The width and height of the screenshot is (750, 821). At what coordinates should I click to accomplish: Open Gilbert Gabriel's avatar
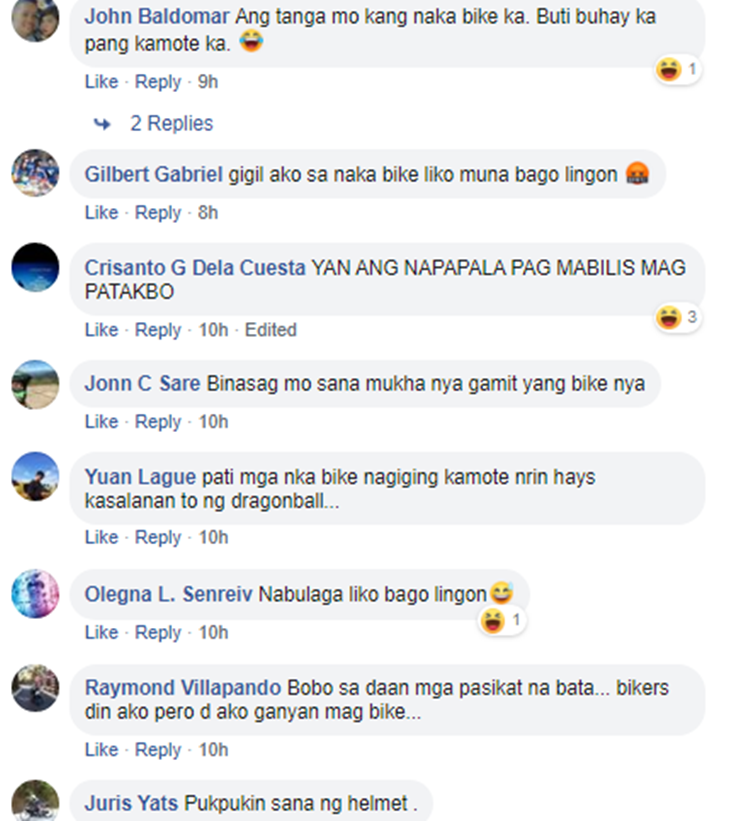(x=35, y=173)
